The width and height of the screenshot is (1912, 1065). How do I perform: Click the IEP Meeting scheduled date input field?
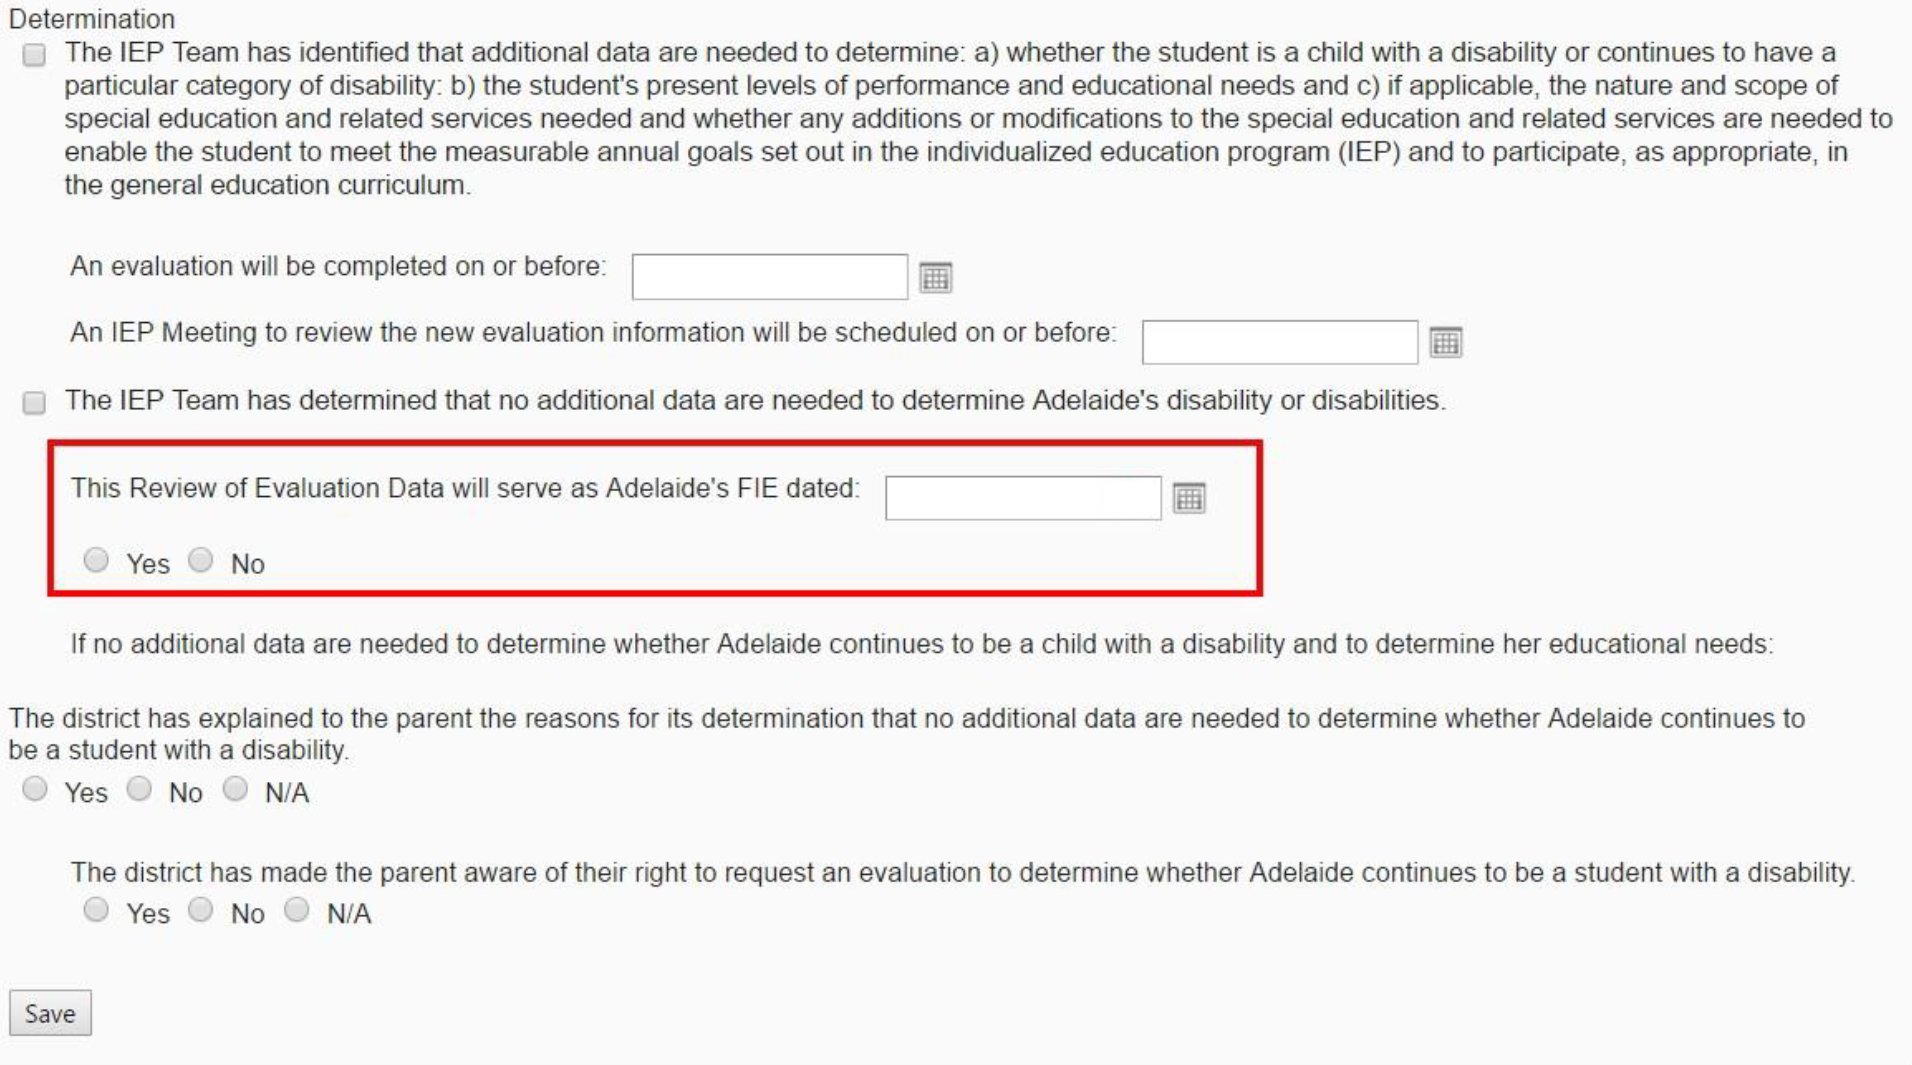(1278, 341)
